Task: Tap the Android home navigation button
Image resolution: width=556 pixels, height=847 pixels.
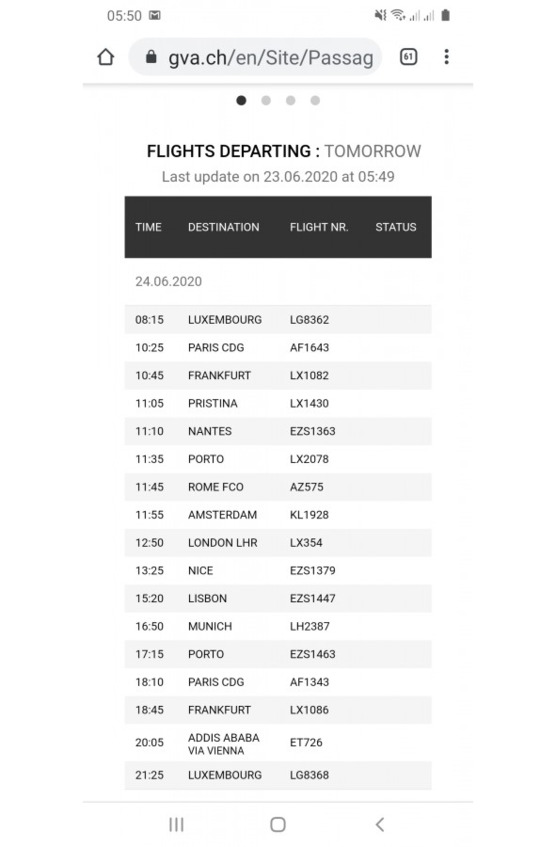Action: [278, 824]
